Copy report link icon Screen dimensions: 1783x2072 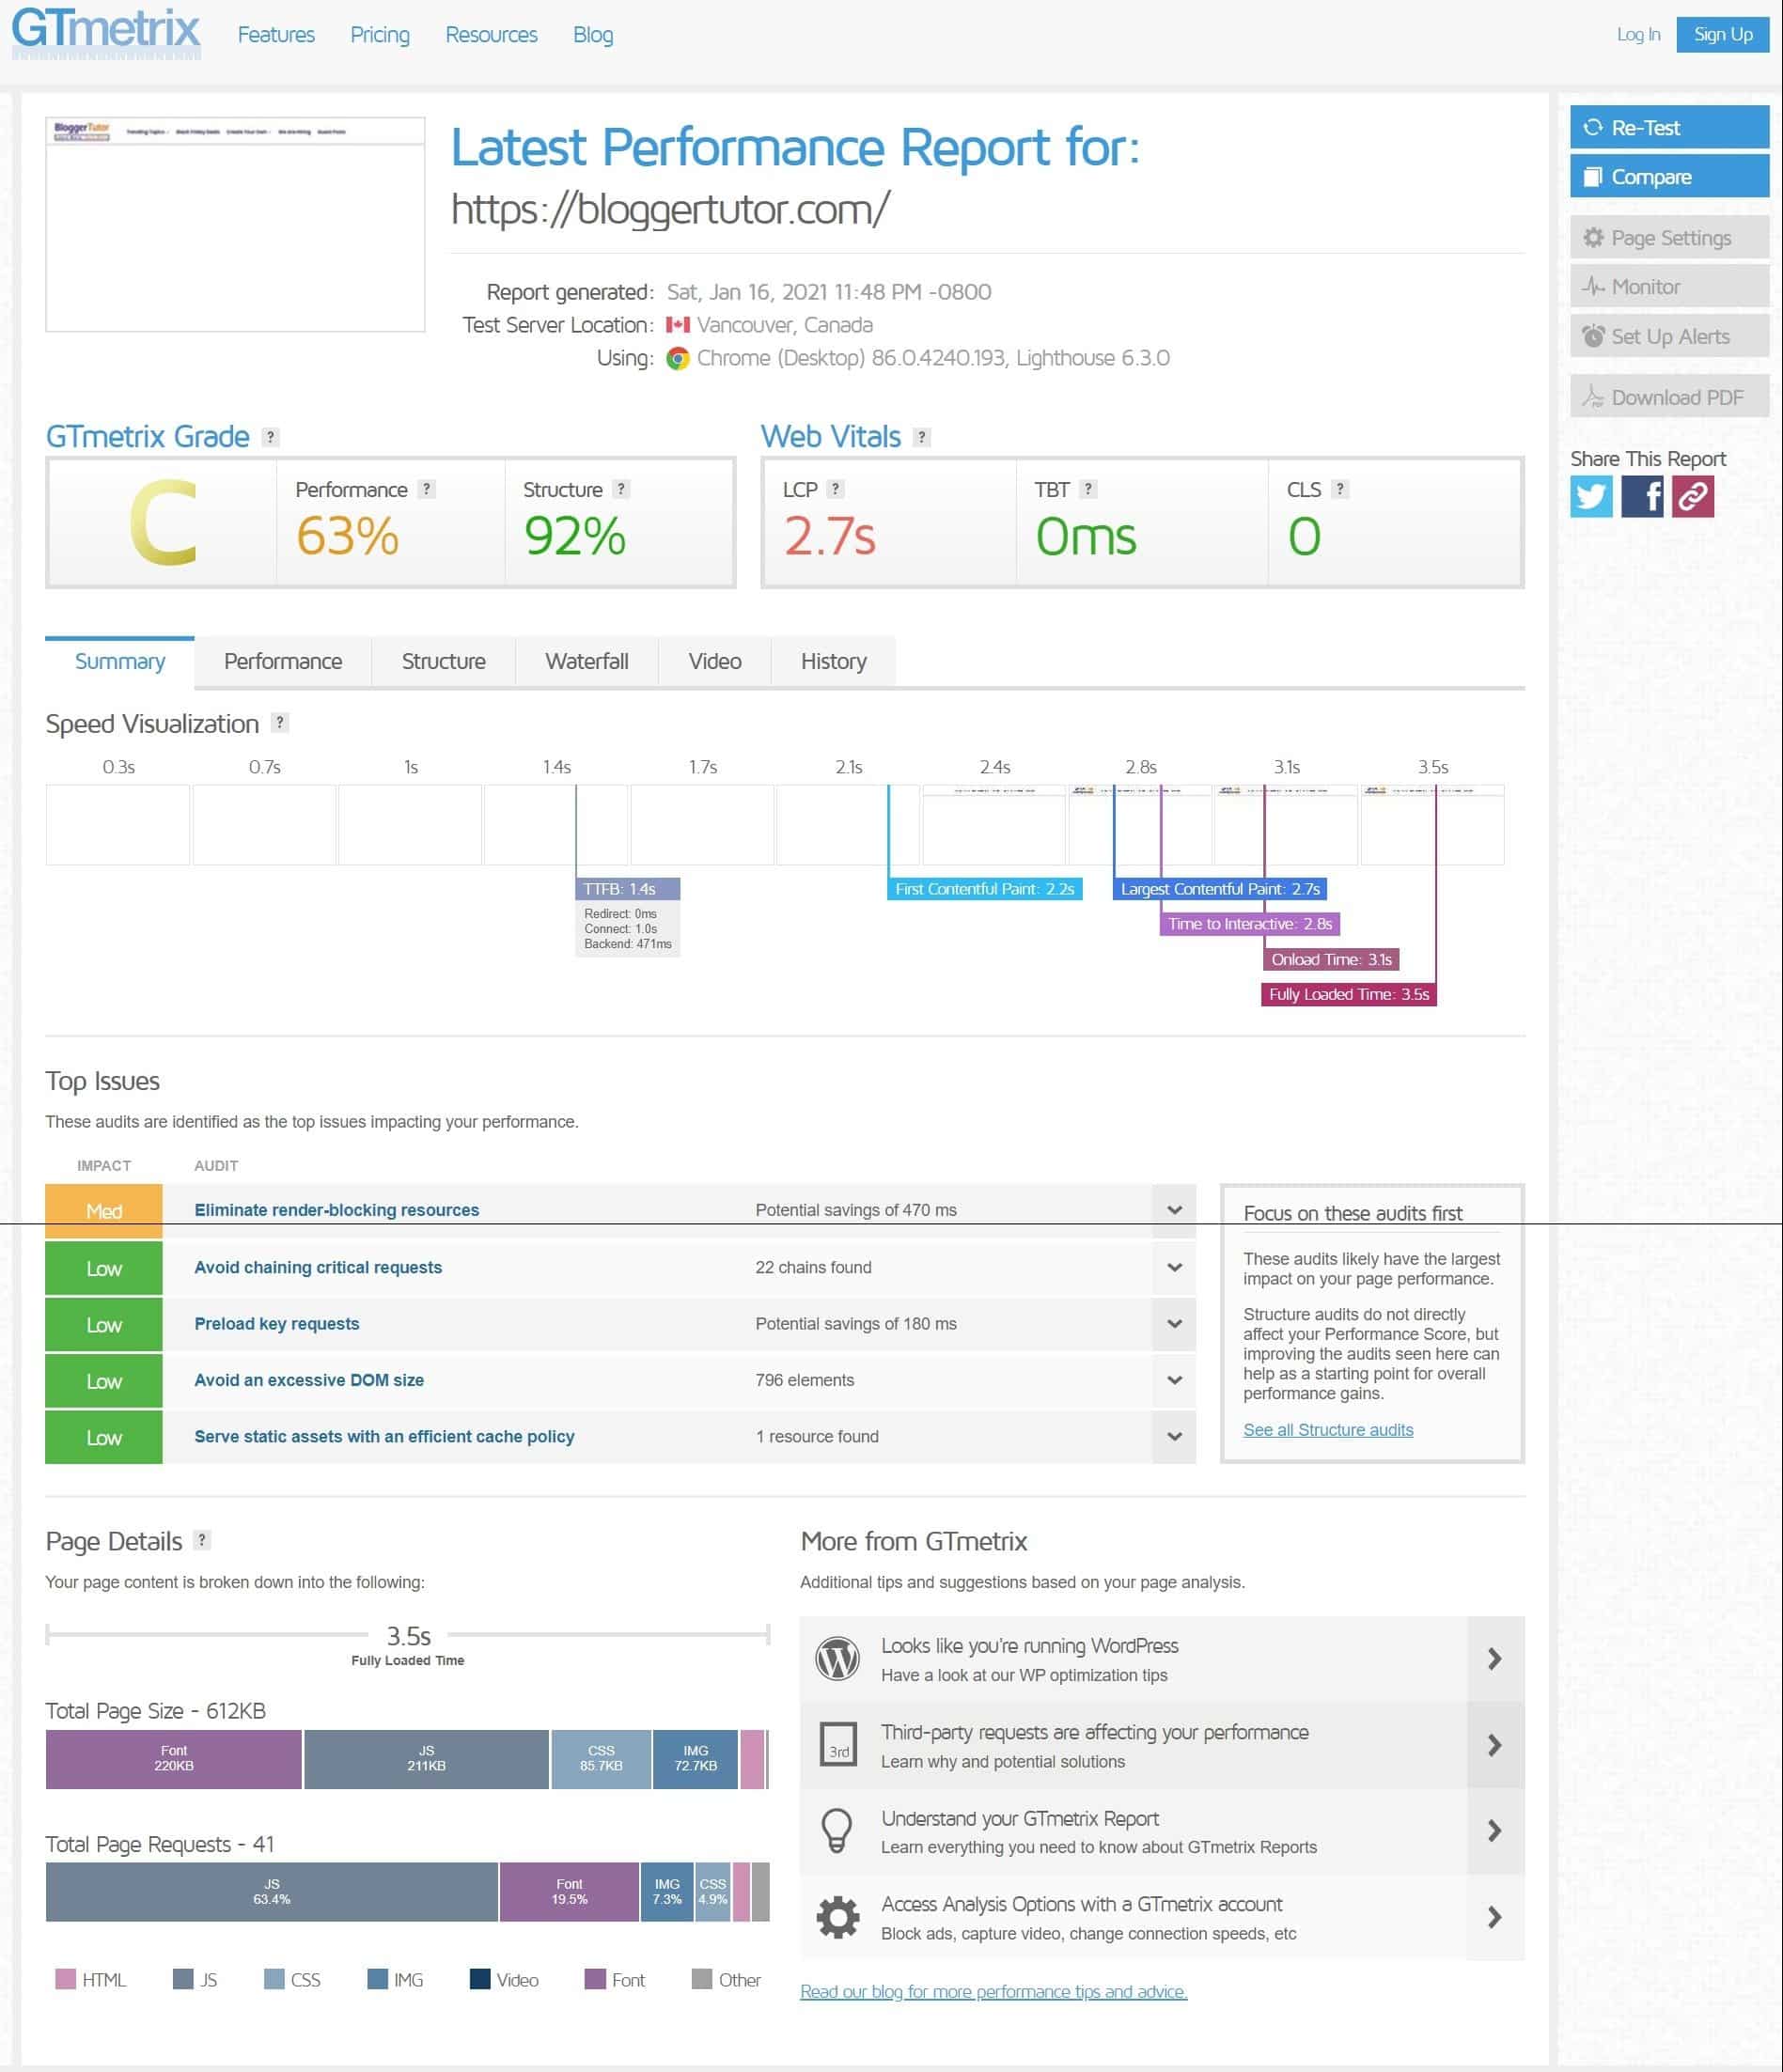coord(1693,497)
